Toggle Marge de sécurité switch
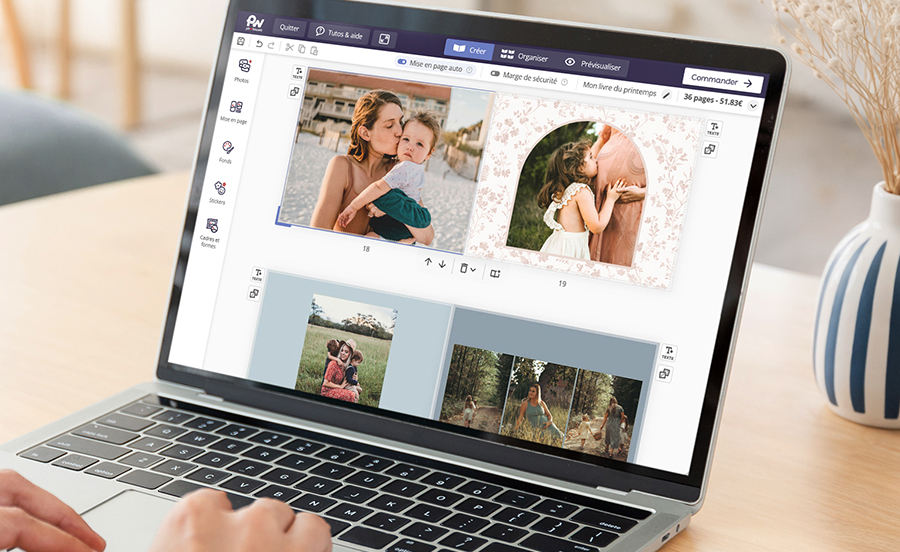The width and height of the screenshot is (900, 552). pos(495,73)
